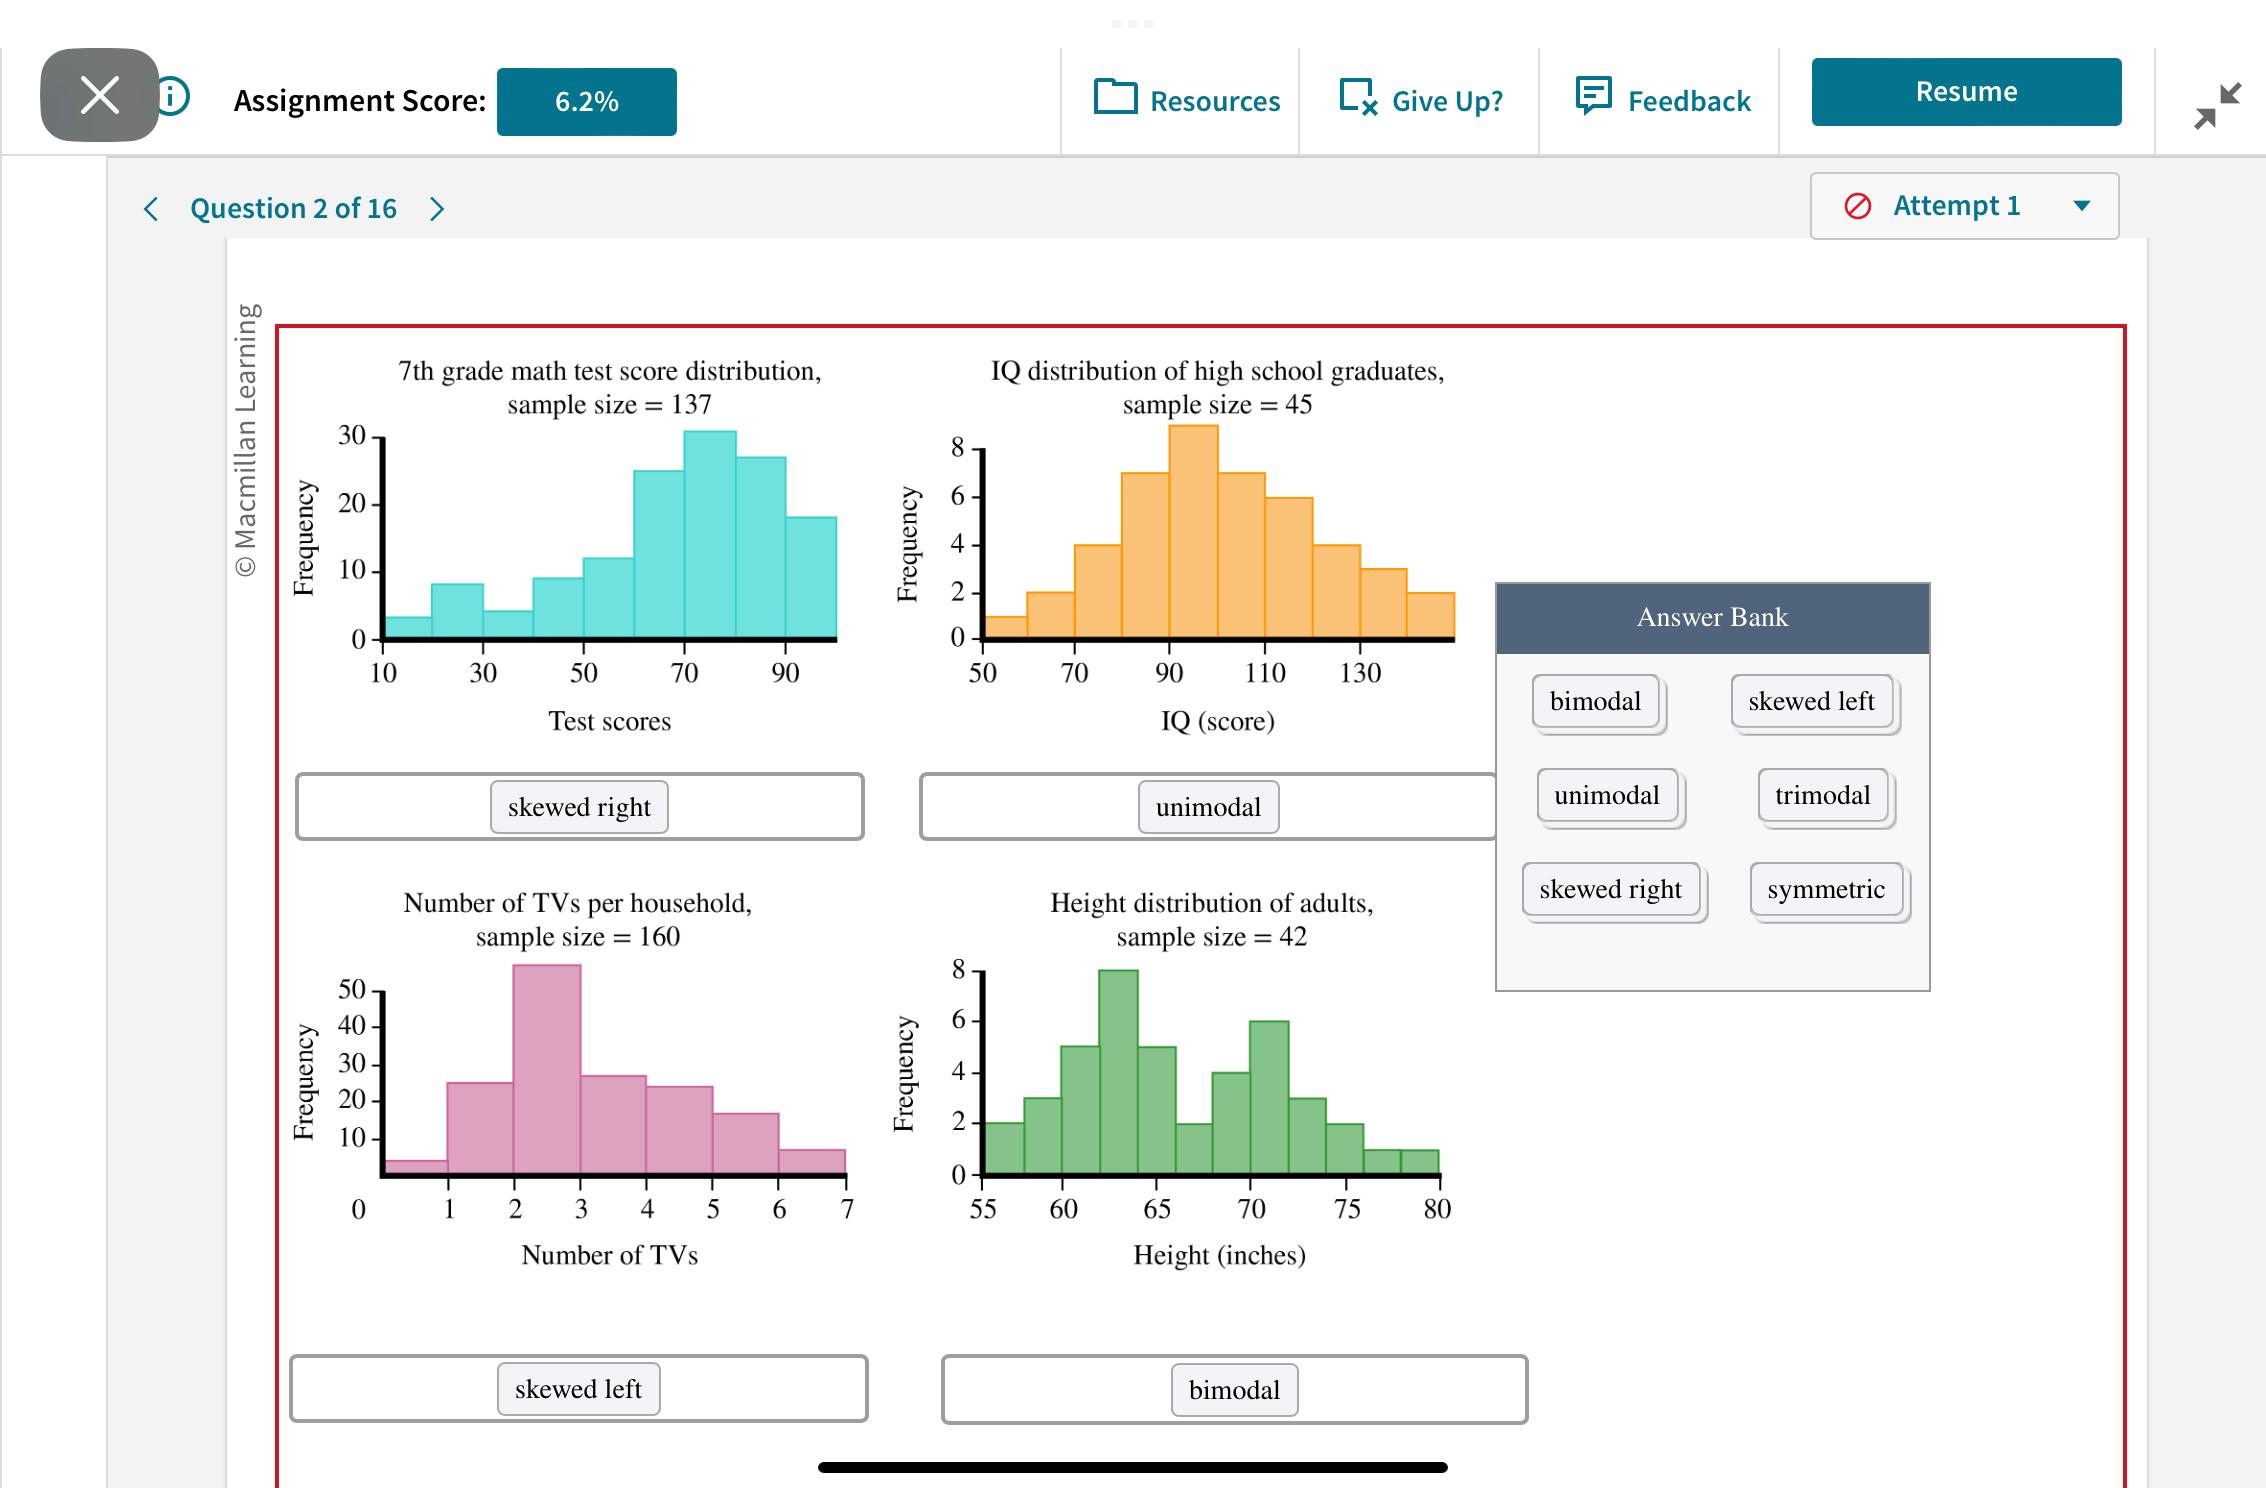The image size is (2266, 1488).
Task: Select symmetric in the Answer Bank
Action: (1826, 889)
